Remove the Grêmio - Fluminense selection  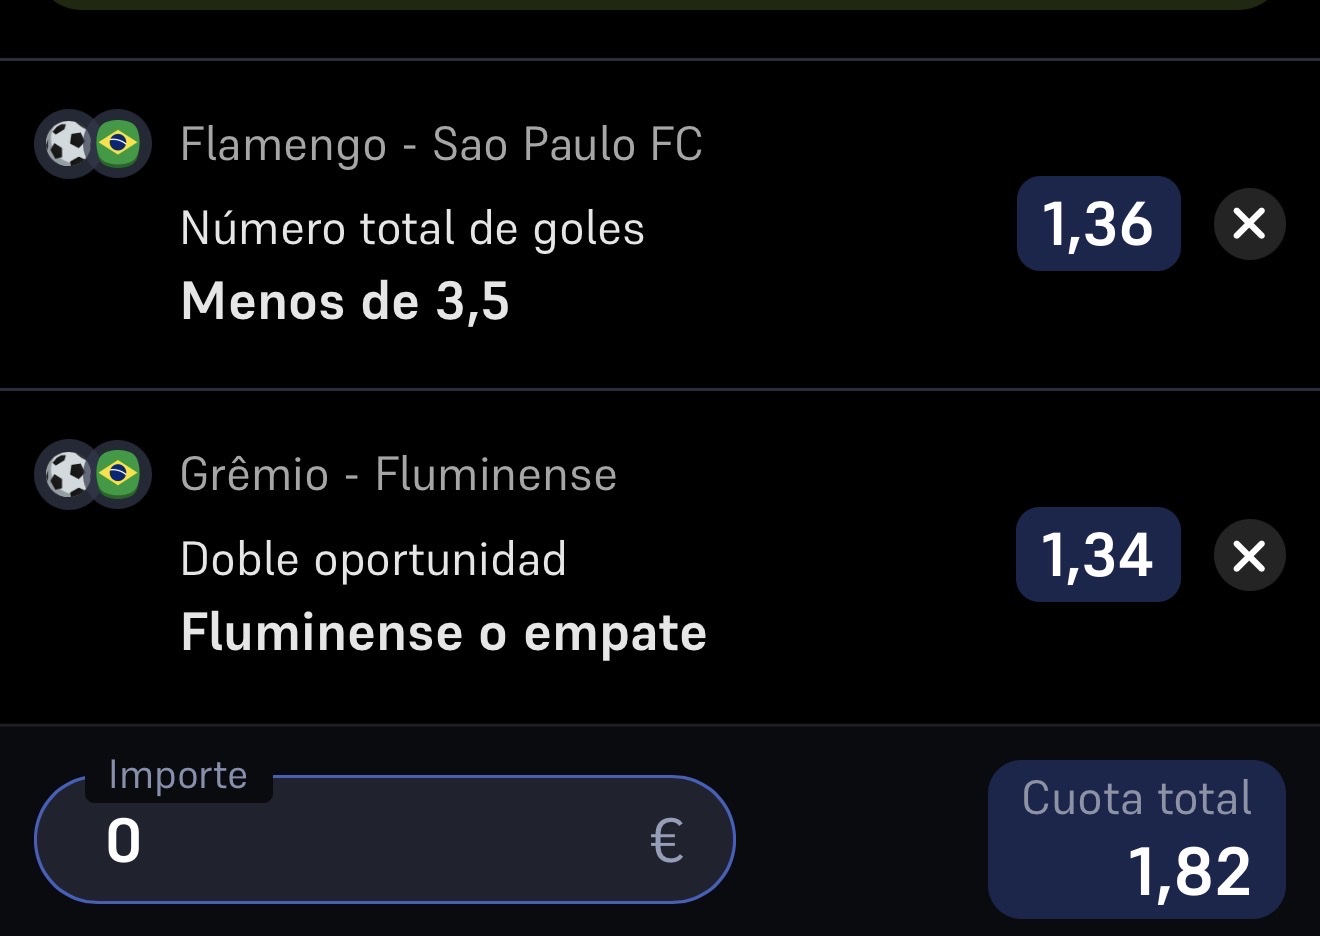tap(1249, 555)
